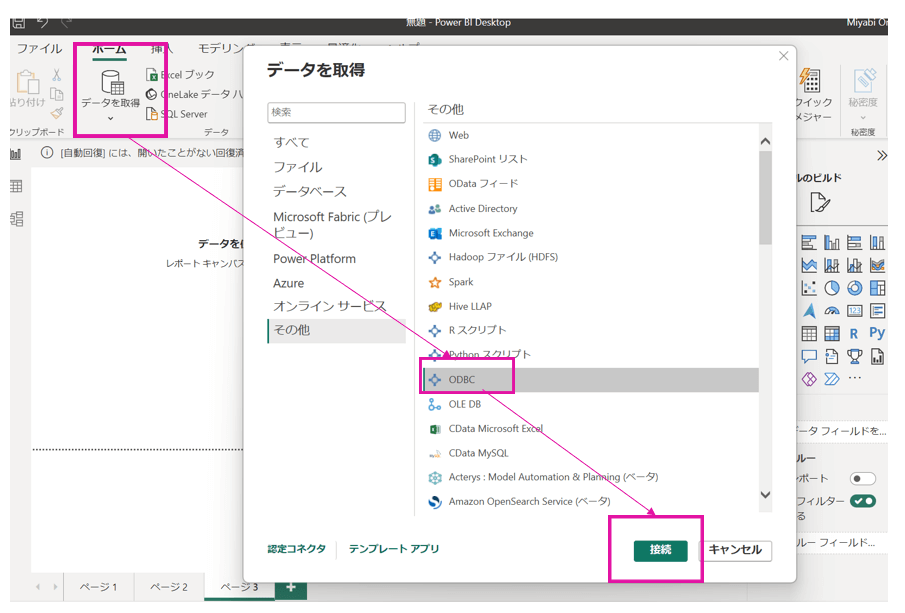Viewport: 905px width, 613px height.
Task: Click the Get Data database icon in ribbon
Action: [x=112, y=81]
